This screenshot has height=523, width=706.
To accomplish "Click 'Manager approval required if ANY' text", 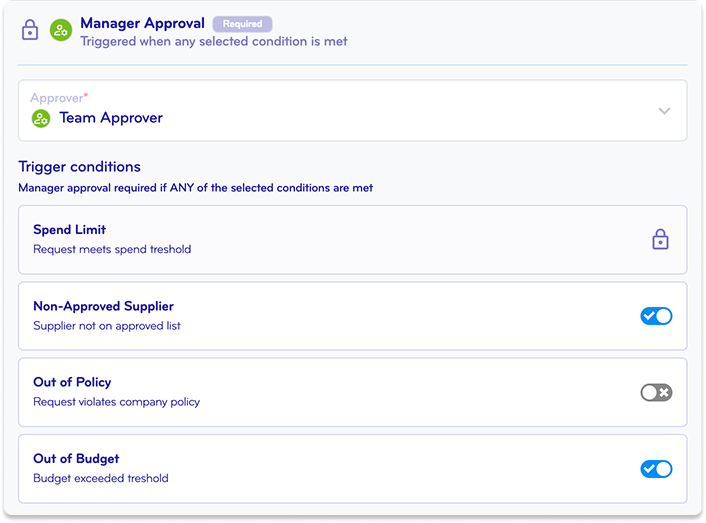I will [x=106, y=188].
